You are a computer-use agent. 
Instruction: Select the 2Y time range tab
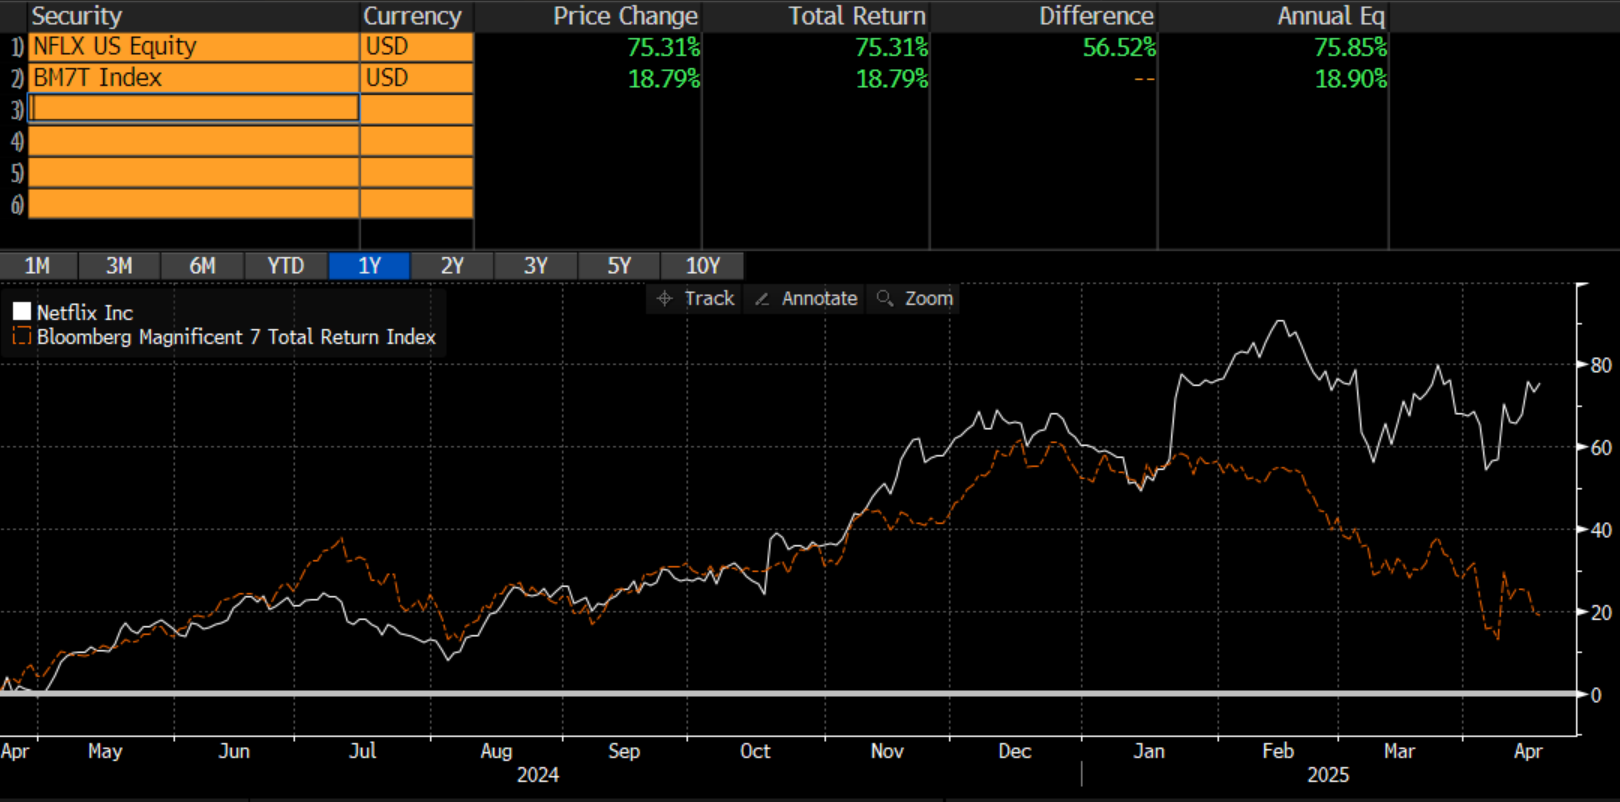pyautogui.click(x=452, y=266)
